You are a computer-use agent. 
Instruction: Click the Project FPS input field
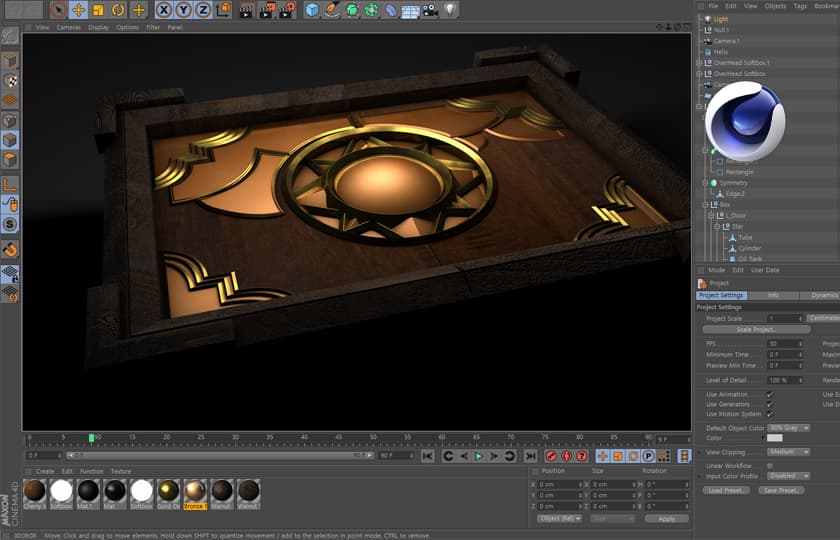(x=785, y=343)
